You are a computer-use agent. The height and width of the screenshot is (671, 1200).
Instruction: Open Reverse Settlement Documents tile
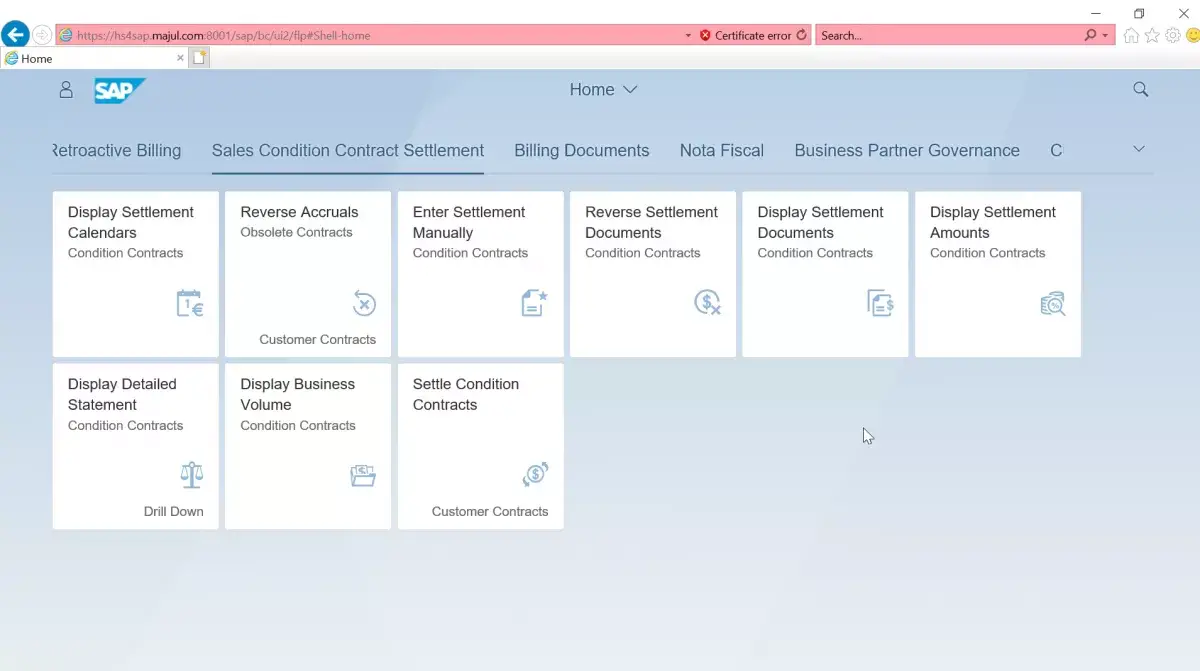tap(653, 274)
